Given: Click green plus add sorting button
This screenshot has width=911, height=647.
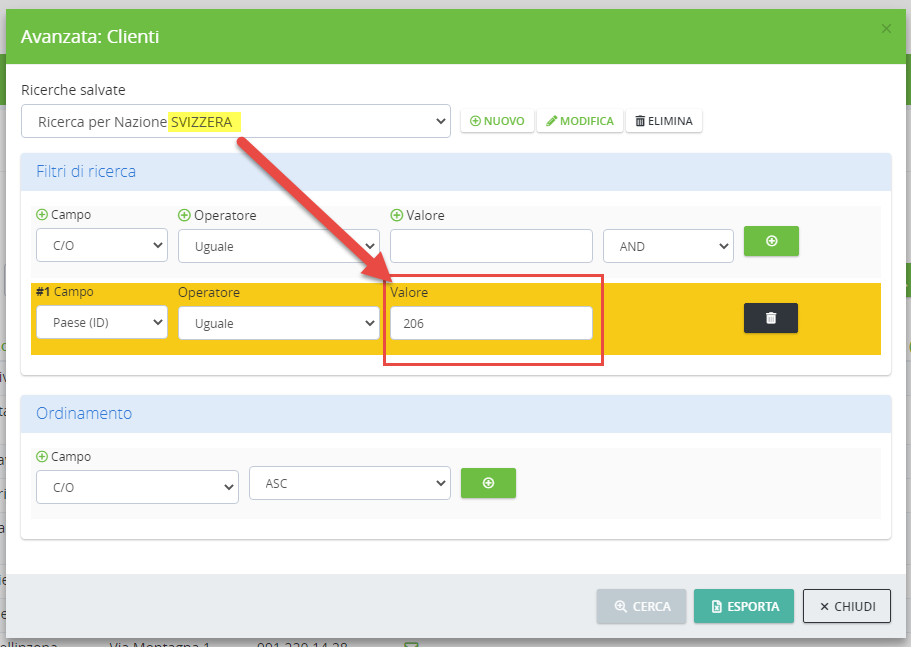Looking at the screenshot, I should pyautogui.click(x=488, y=483).
